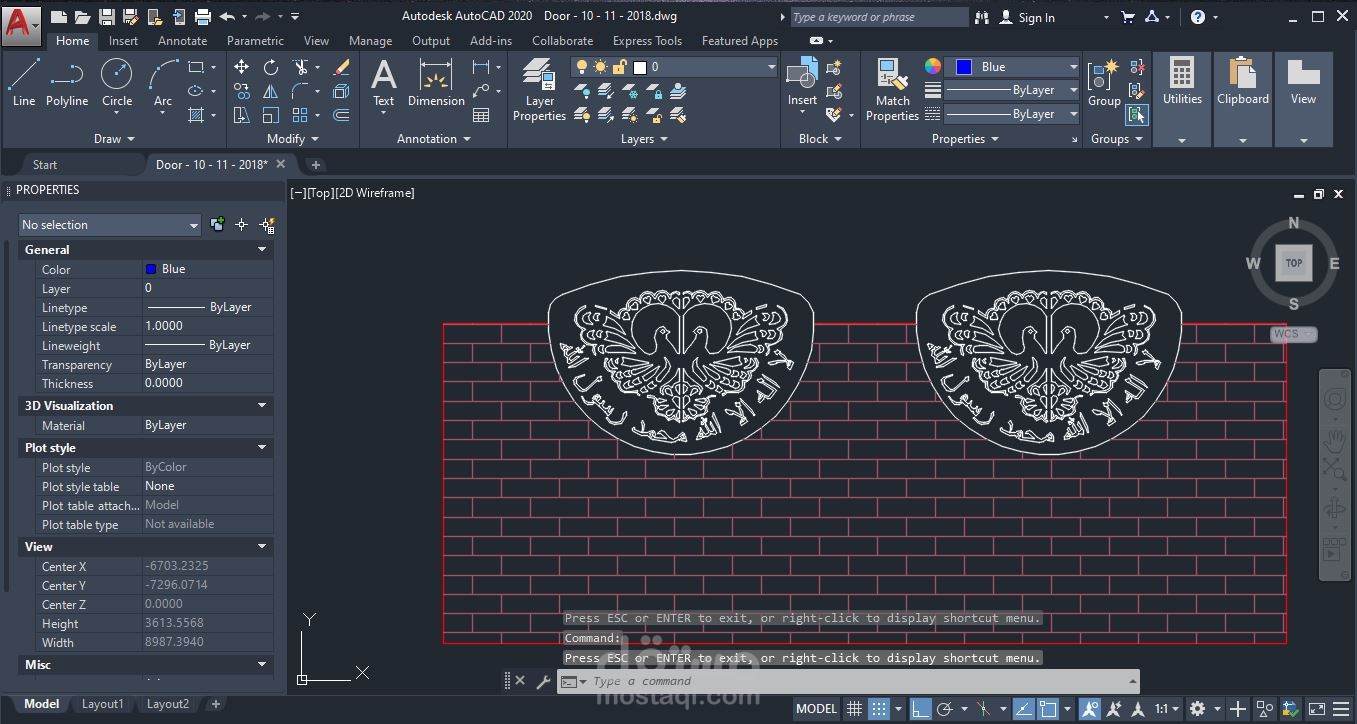This screenshot has width=1357, height=724.
Task: Collapse the General properties section
Action: tap(262, 250)
